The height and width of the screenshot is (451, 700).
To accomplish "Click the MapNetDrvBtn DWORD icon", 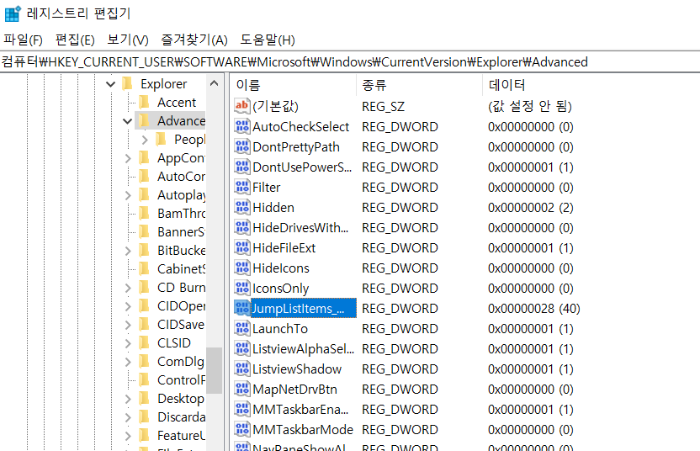I will [242, 389].
